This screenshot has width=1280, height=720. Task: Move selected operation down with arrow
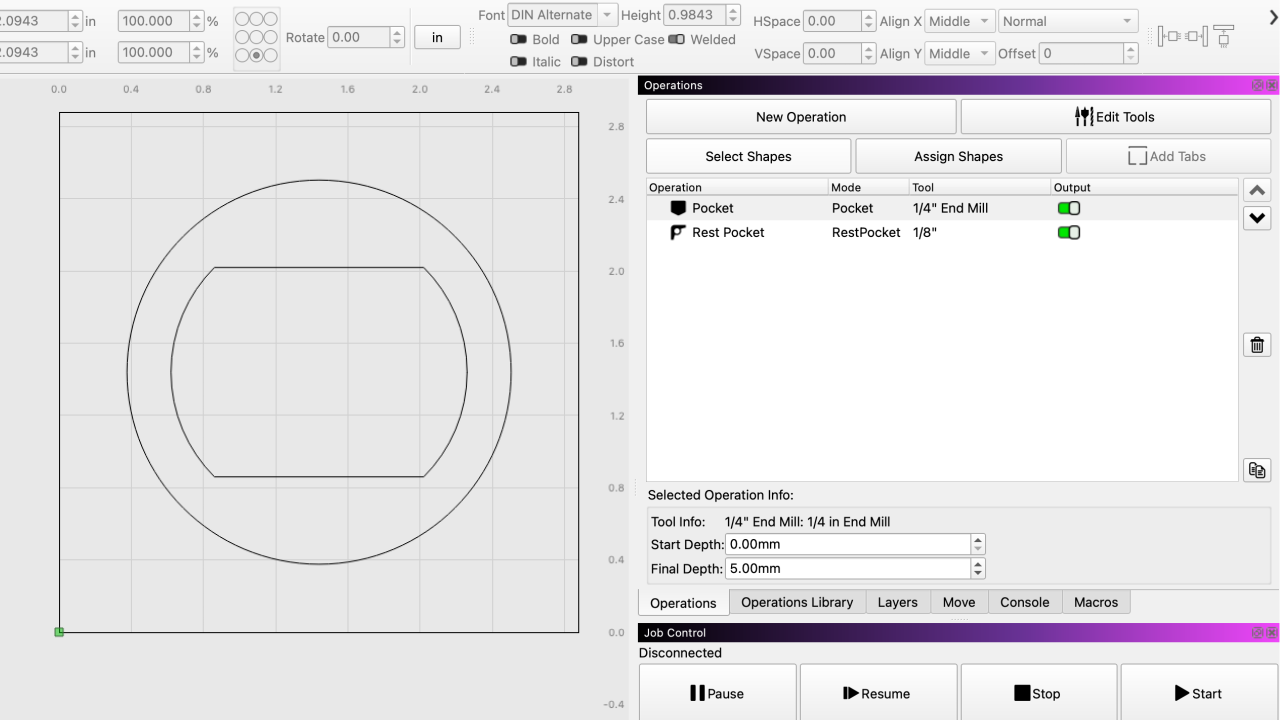(x=1257, y=218)
